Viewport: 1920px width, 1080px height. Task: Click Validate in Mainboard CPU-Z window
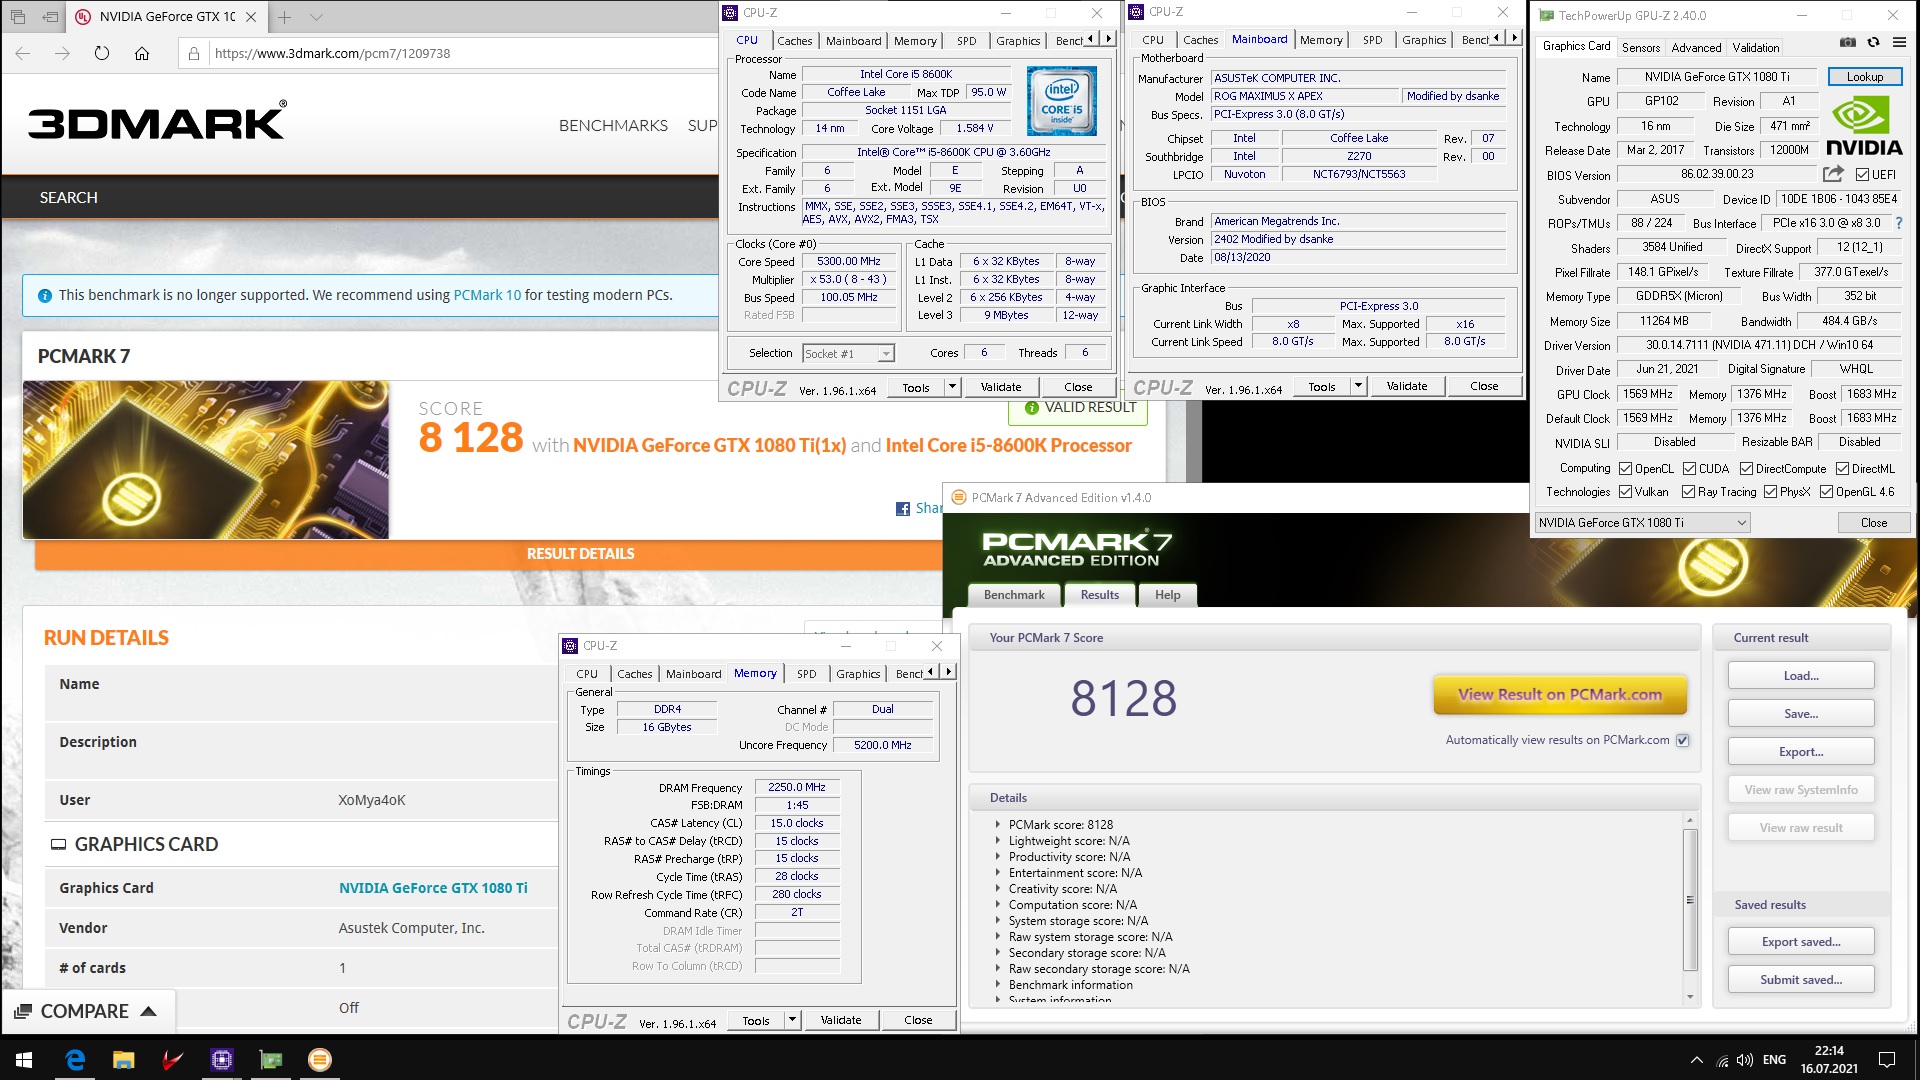(1407, 386)
